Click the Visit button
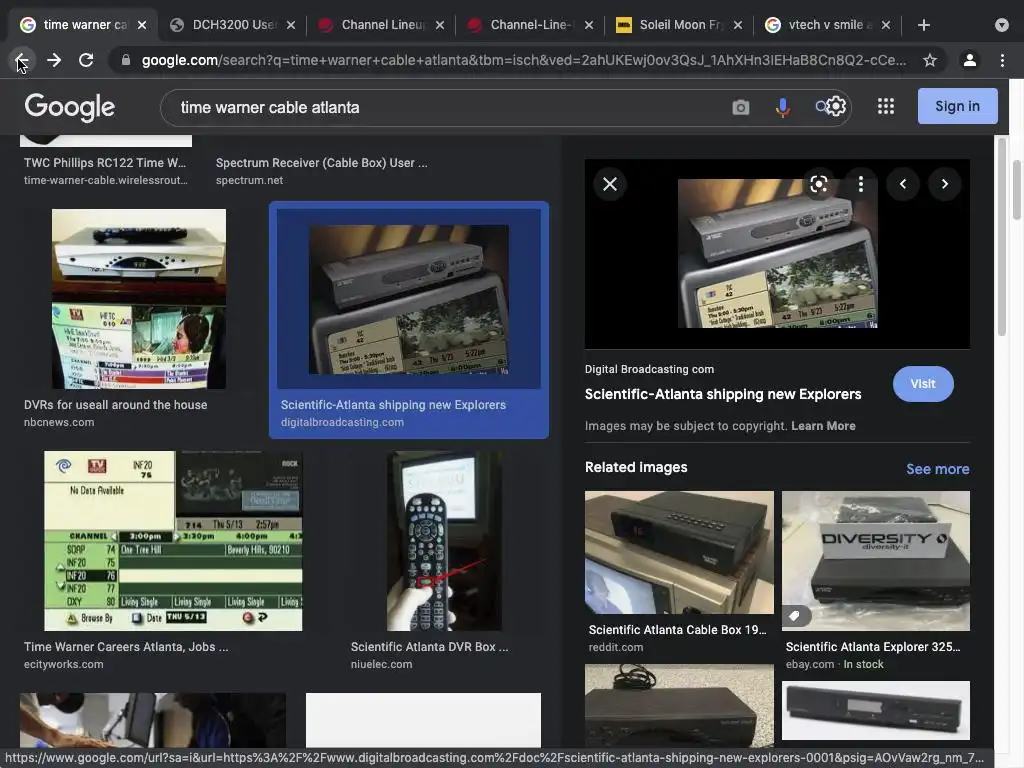 [923, 384]
